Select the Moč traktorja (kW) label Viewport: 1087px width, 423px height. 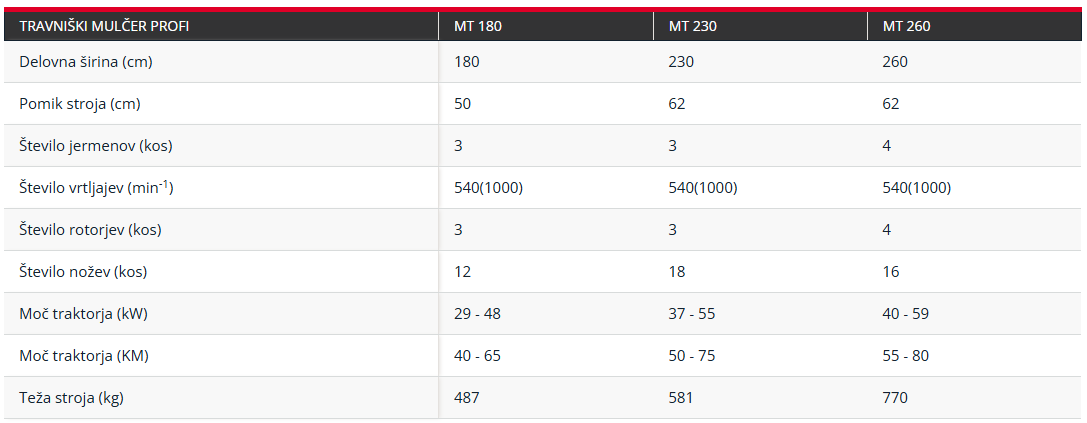[x=83, y=313]
